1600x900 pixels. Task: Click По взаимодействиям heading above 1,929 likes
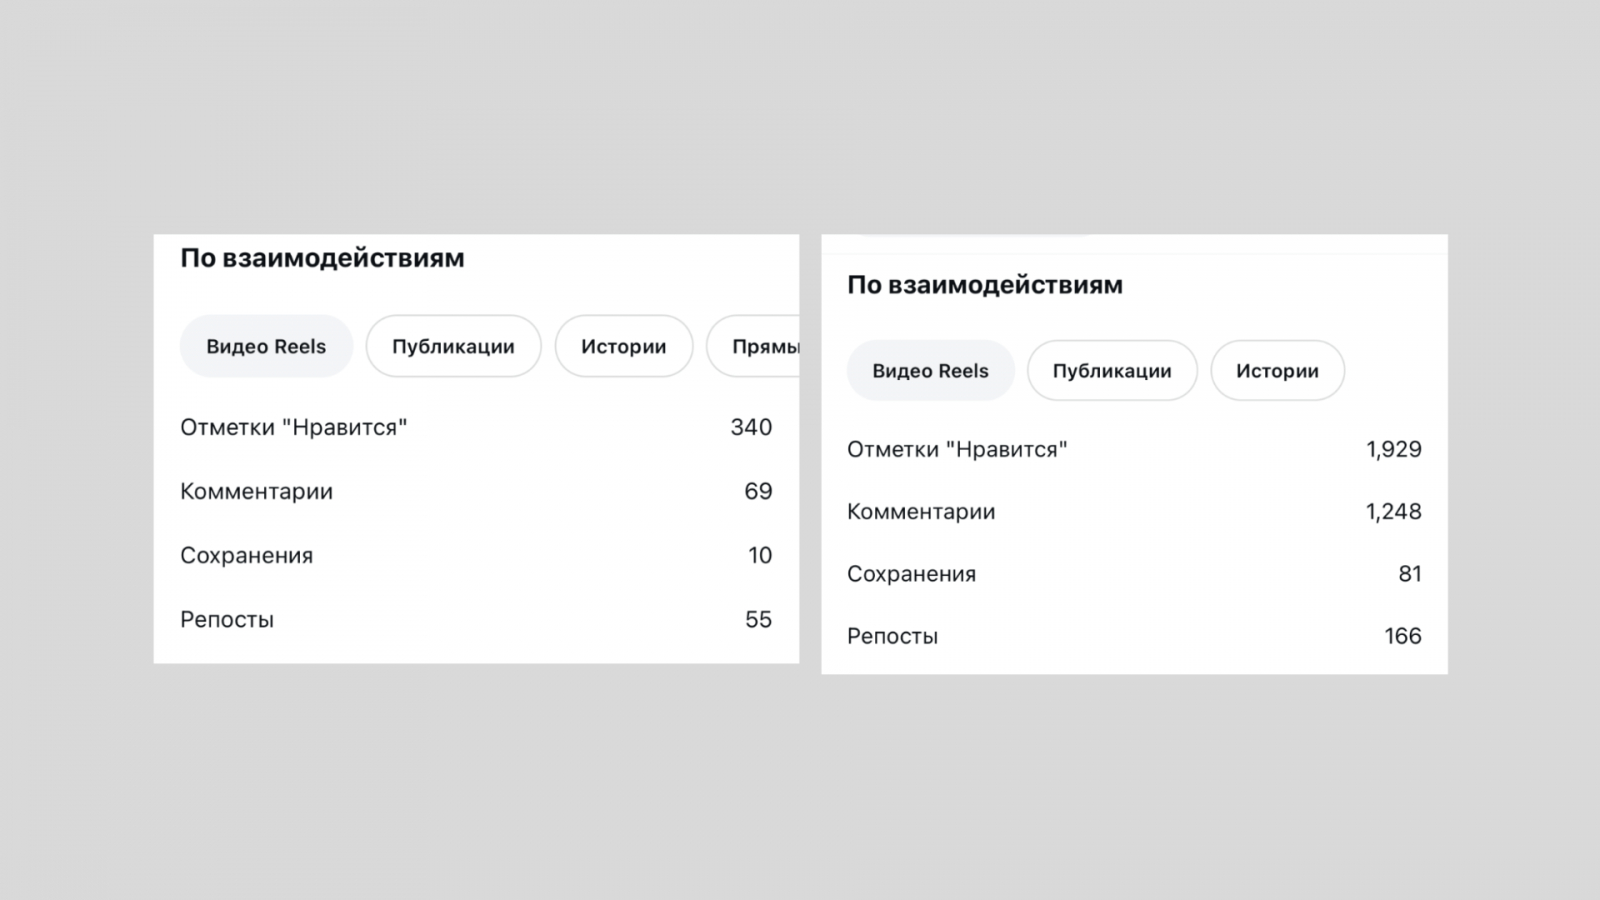[985, 285]
